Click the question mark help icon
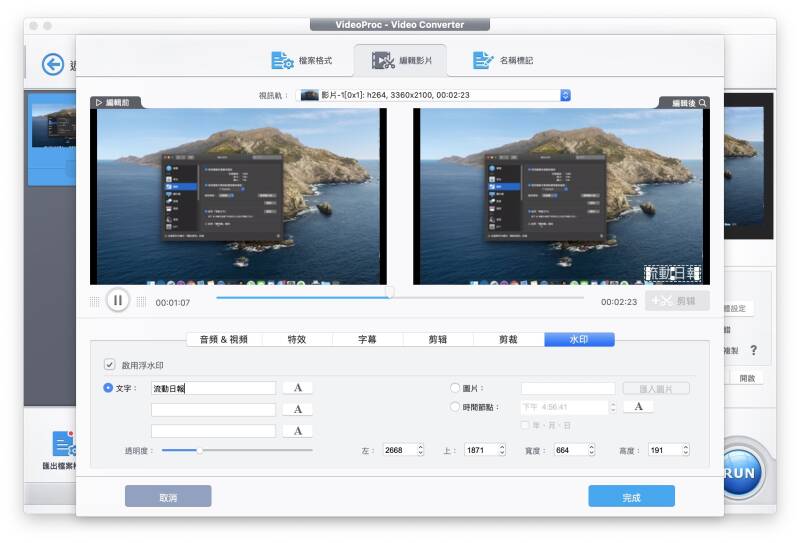Viewport: 800px width, 543px height. [754, 350]
